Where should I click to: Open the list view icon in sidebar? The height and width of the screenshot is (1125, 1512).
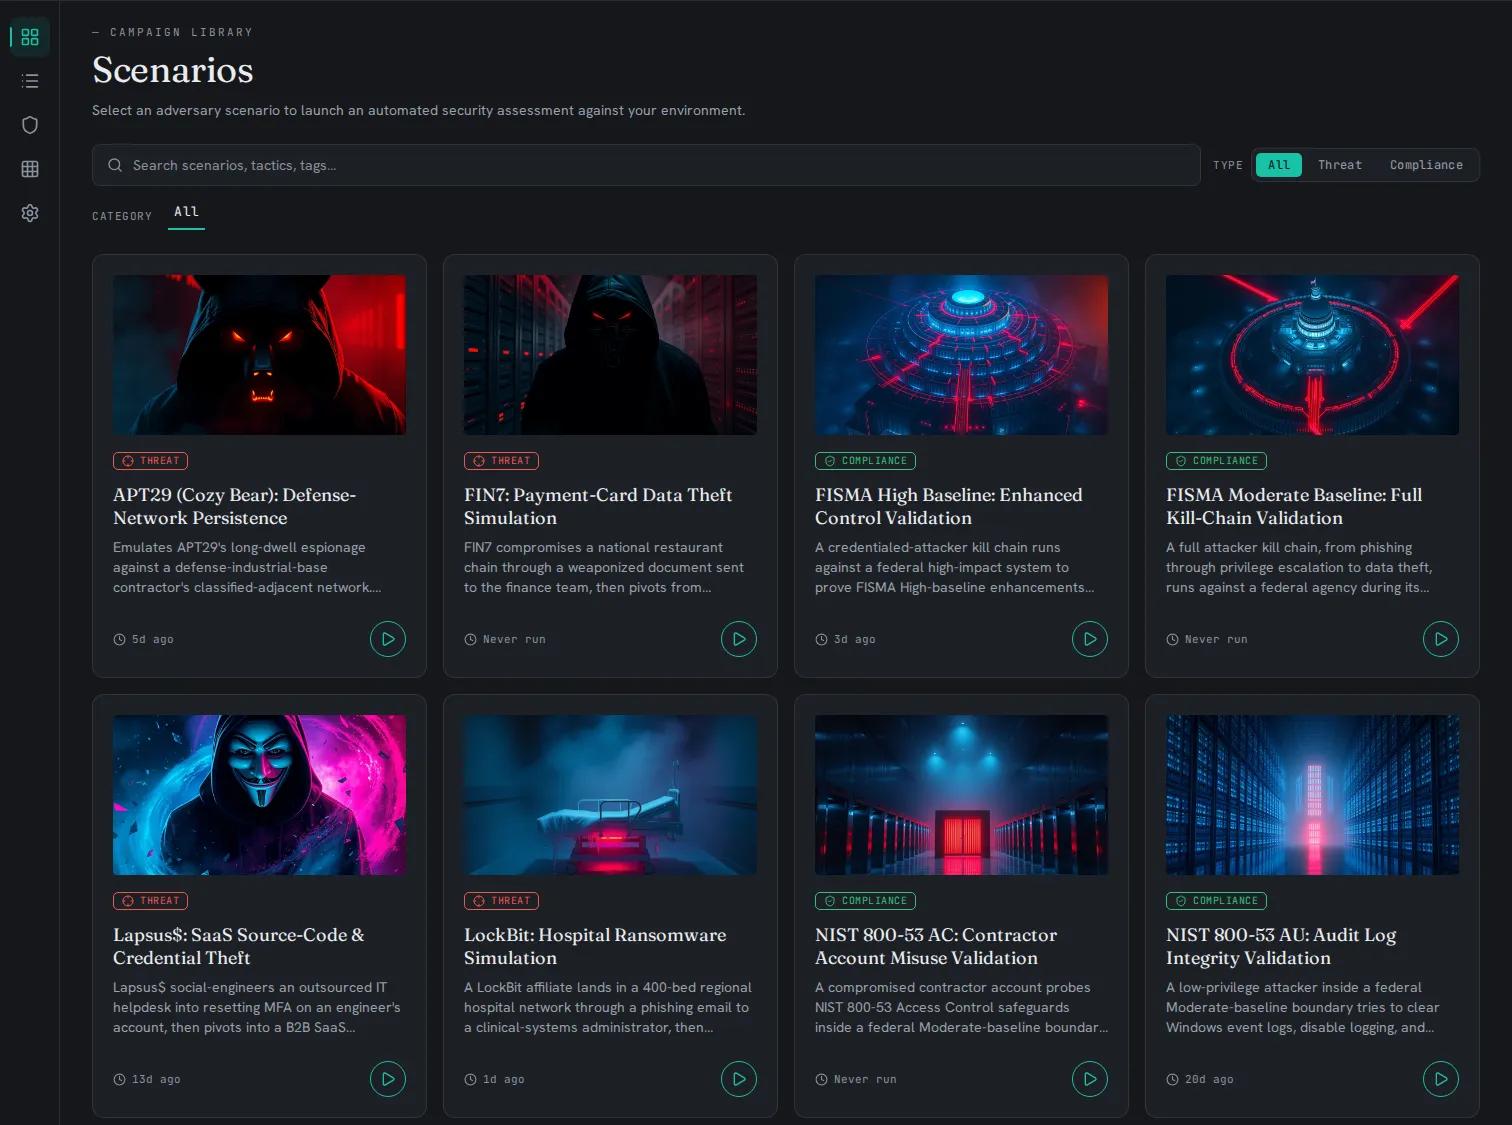point(30,81)
